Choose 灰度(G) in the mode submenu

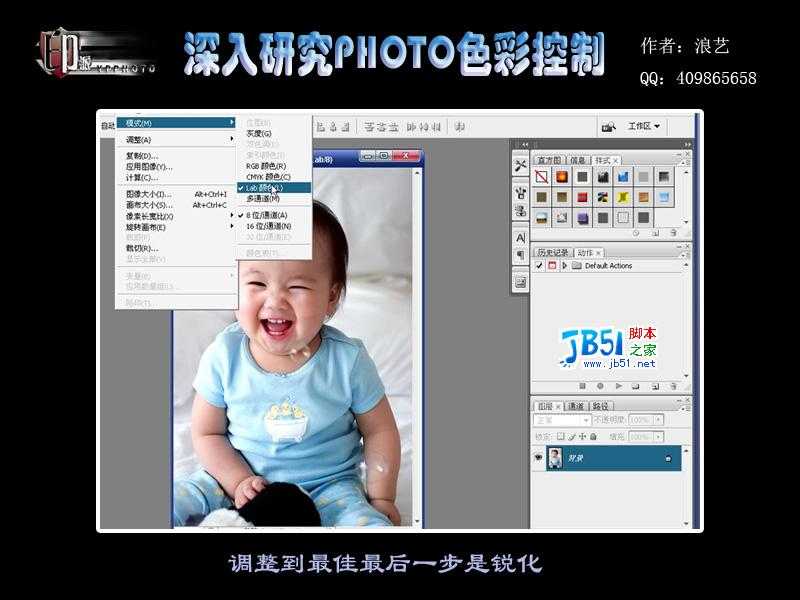click(274, 134)
